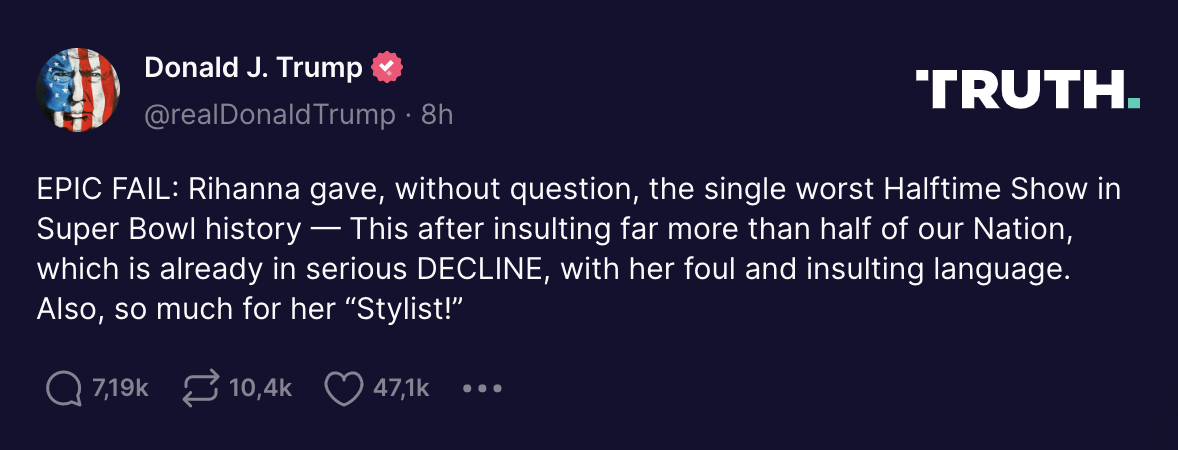
Task: Click the reply speech bubble icon
Action: point(64,389)
